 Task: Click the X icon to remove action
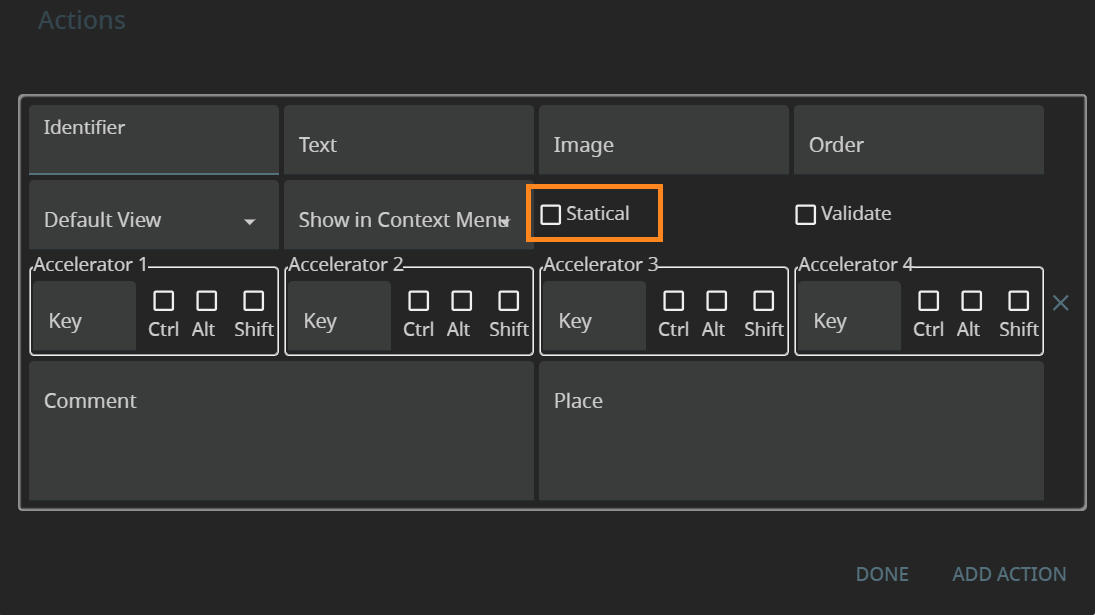click(x=1060, y=303)
